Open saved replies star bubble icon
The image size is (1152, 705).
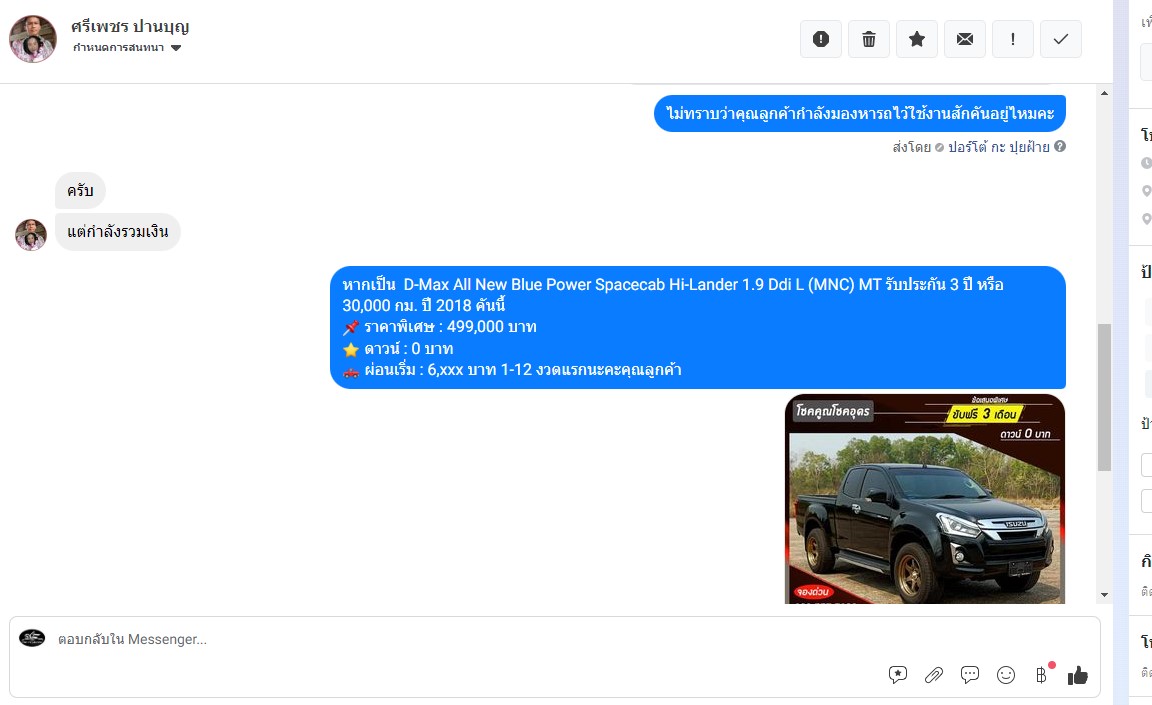pos(898,675)
